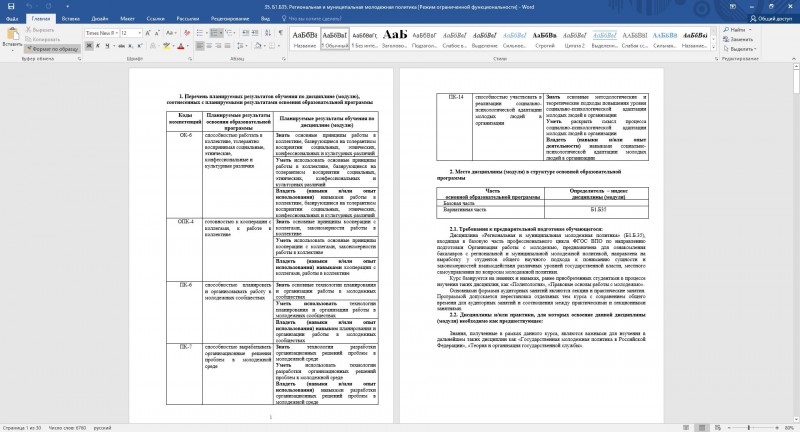Apply yellow text highlight color
The image size is (800, 432).
click(x=166, y=46)
